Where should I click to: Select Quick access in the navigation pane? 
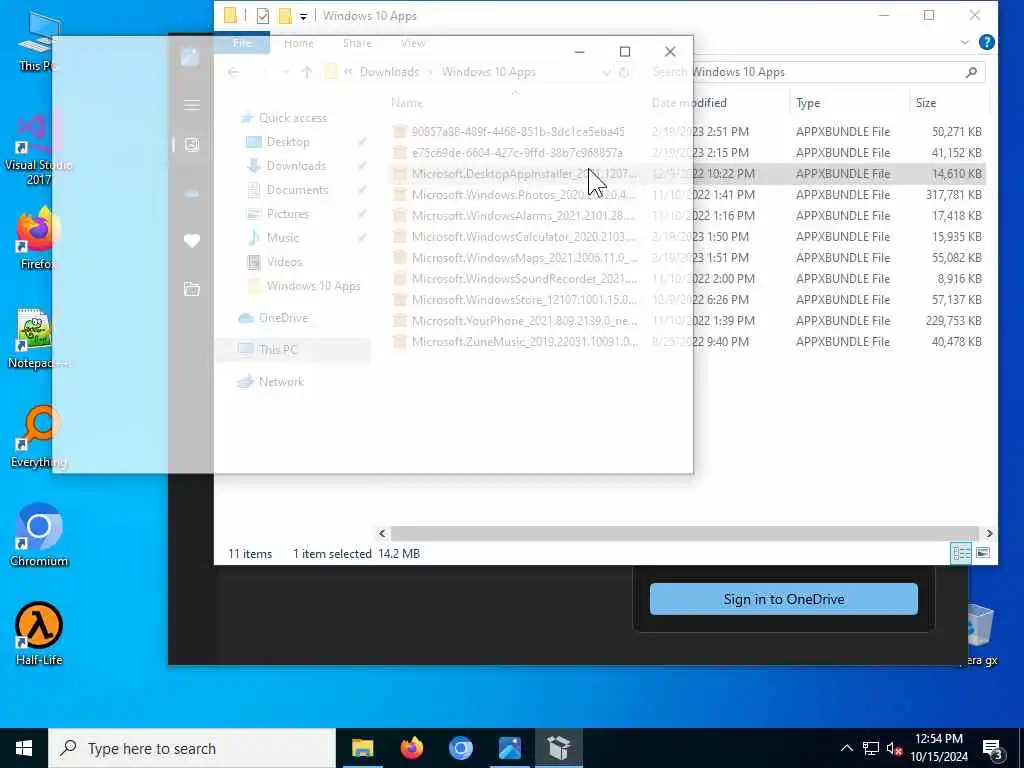[293, 118]
